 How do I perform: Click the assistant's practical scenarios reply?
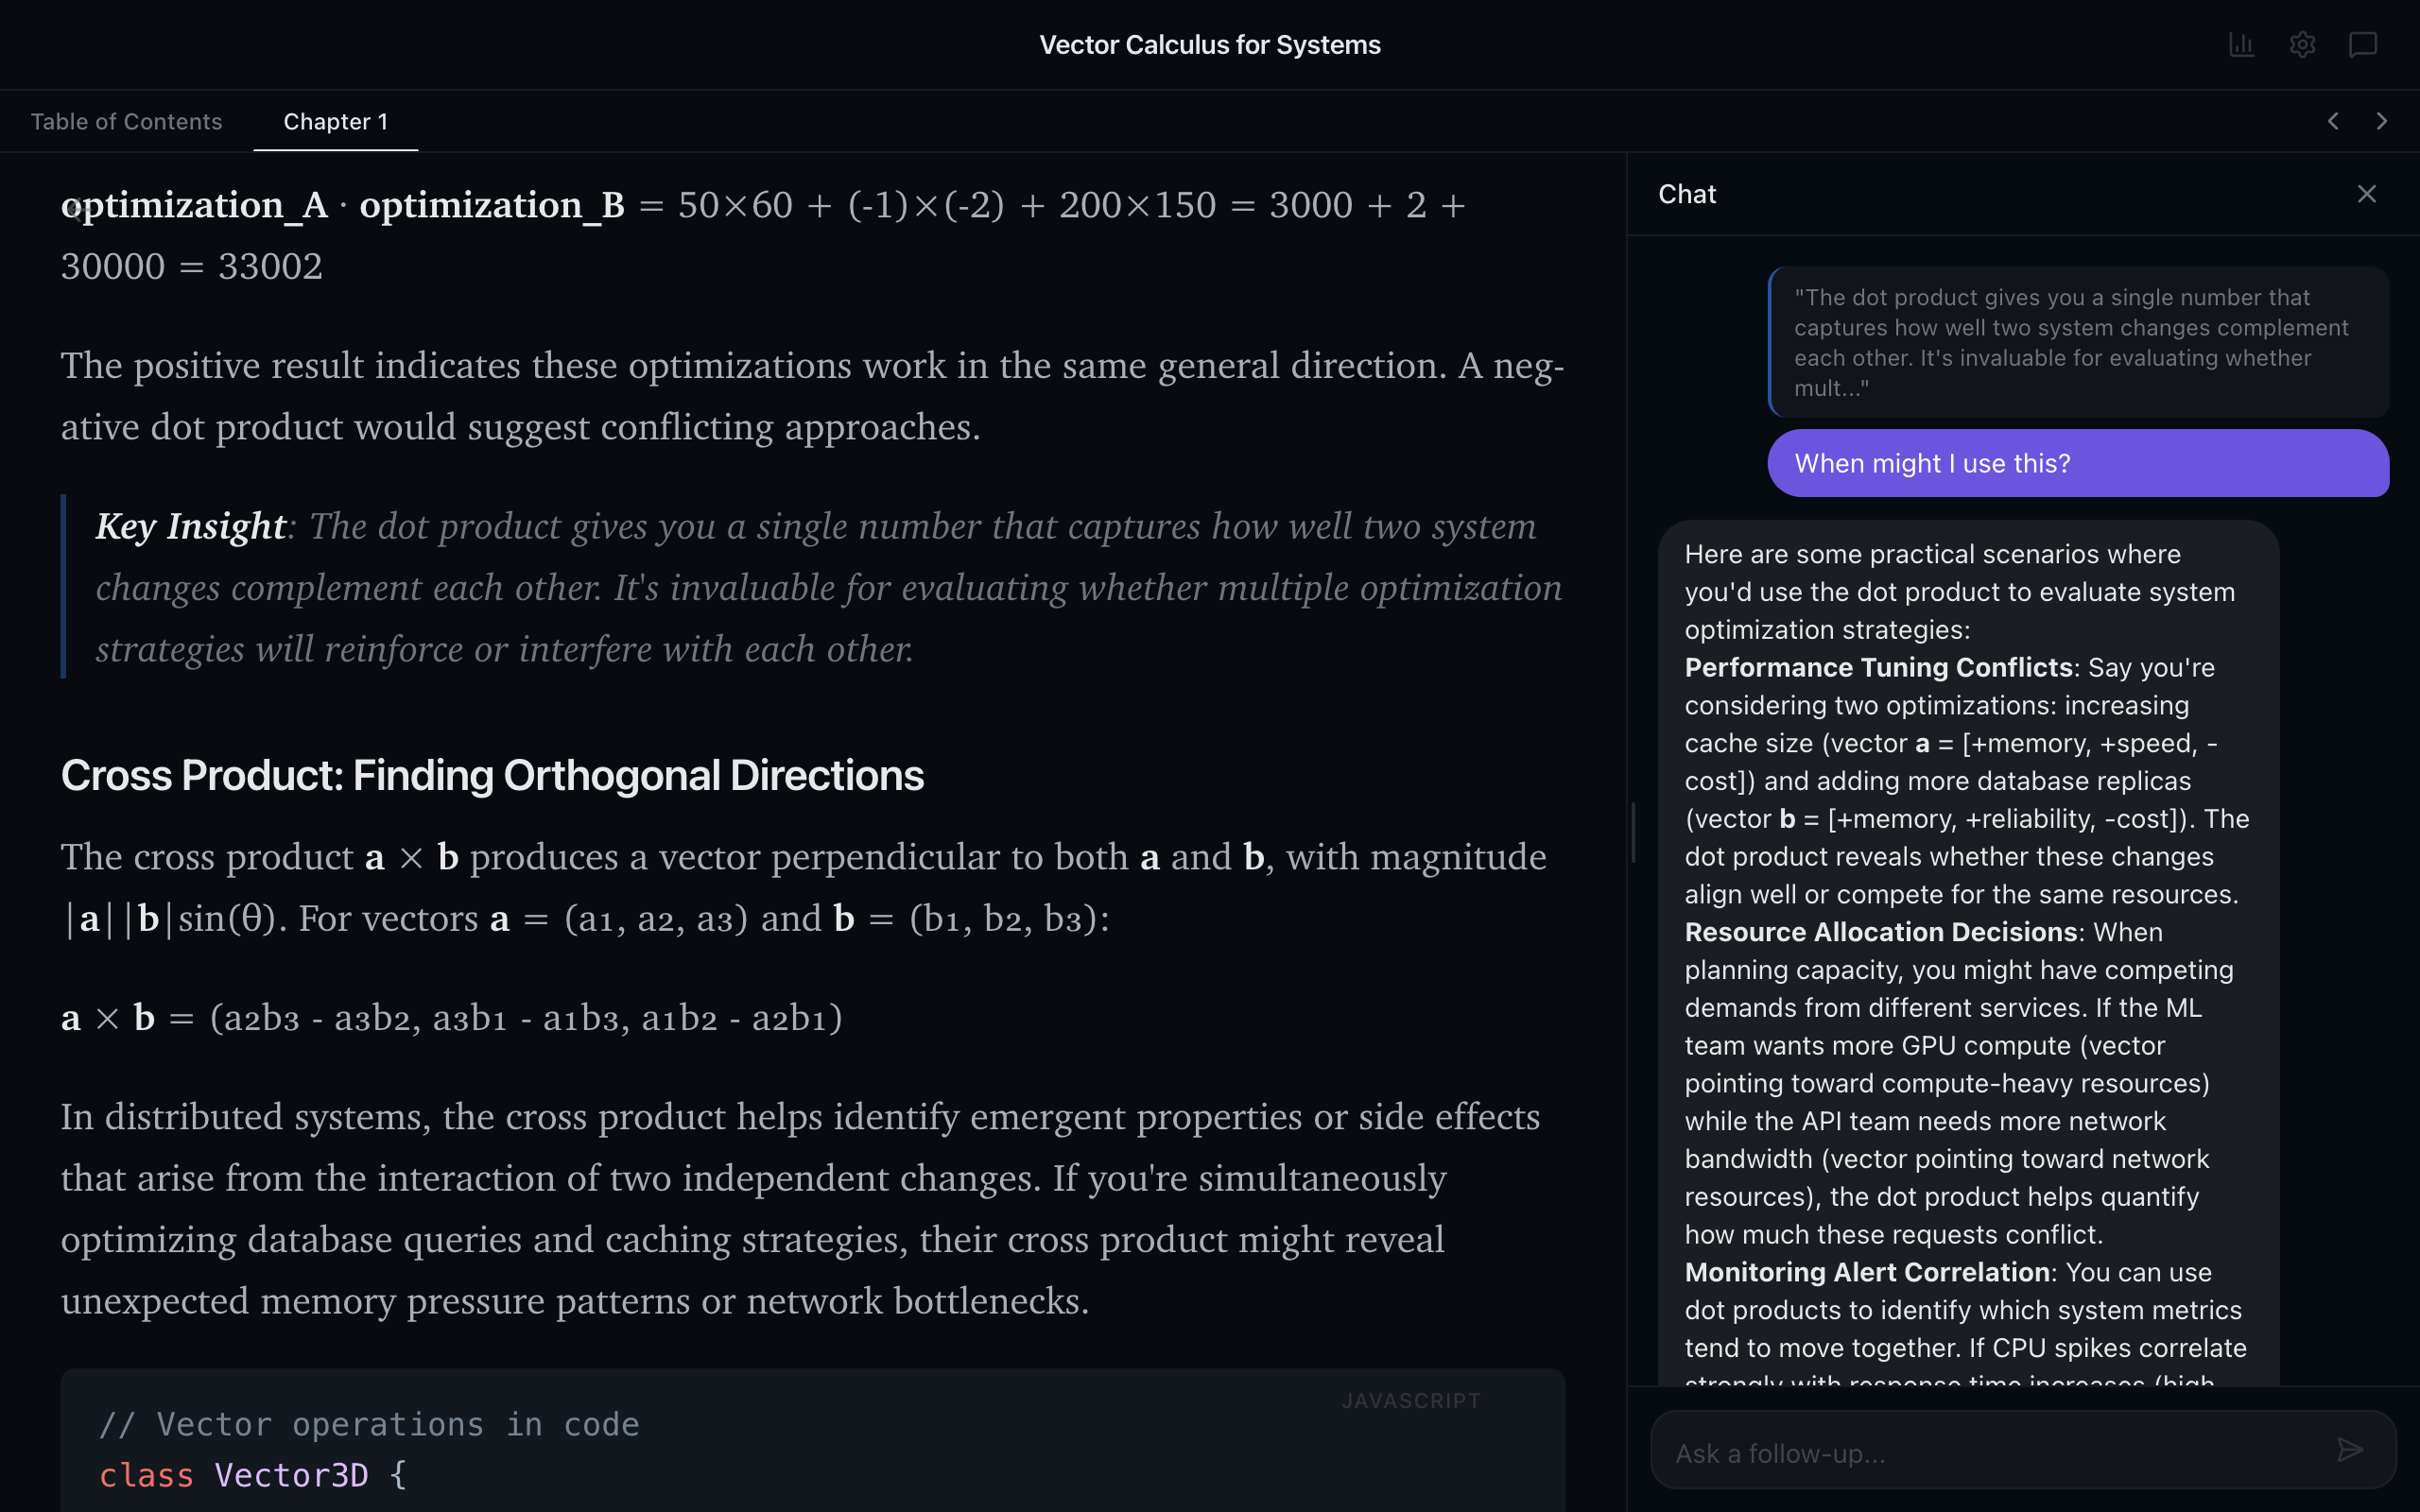click(x=1968, y=950)
